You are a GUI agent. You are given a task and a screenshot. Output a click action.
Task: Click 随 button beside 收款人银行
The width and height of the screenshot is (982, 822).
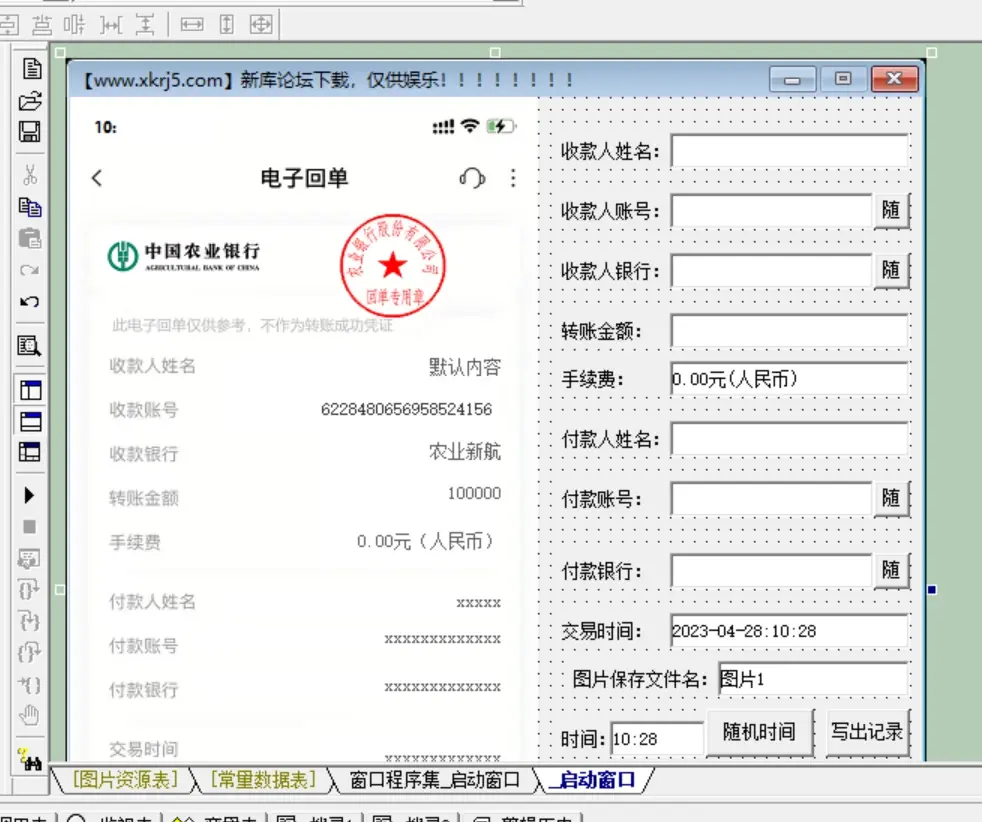(x=891, y=270)
